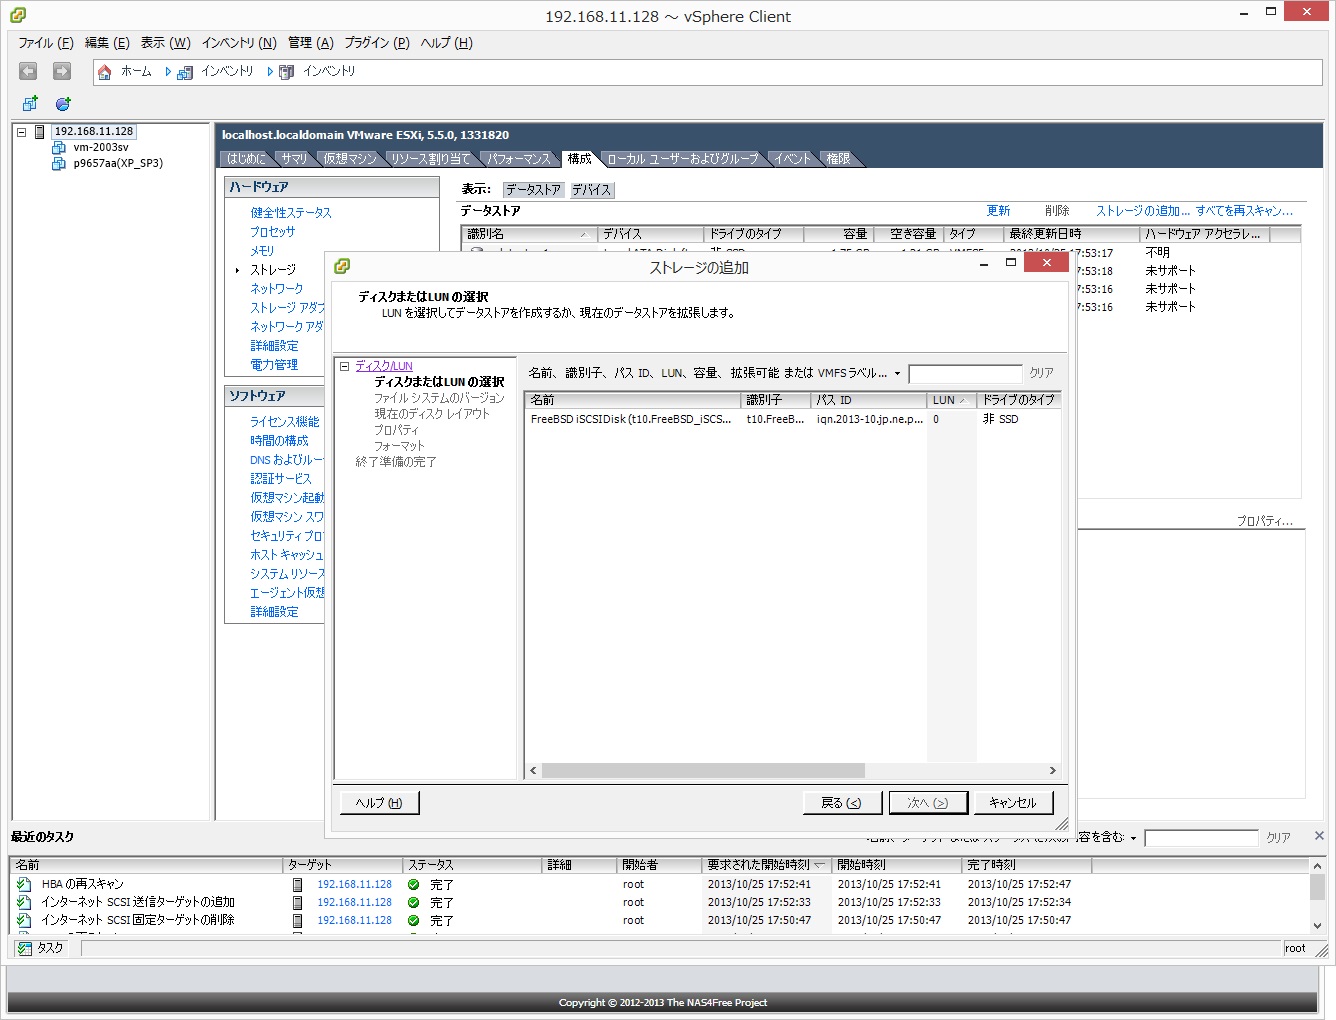Select the FreeBSD iSCSIDisk row in LUN list
The height and width of the screenshot is (1020, 1336).
click(x=792, y=420)
